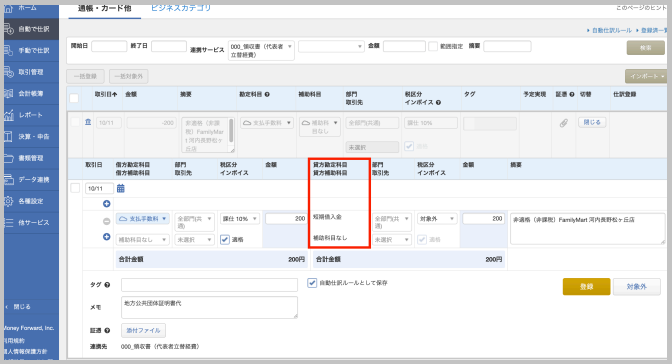Uncheck the debit-side 適格 checkbox
Image resolution: width=672 pixels, height=364 pixels.
pos(225,240)
